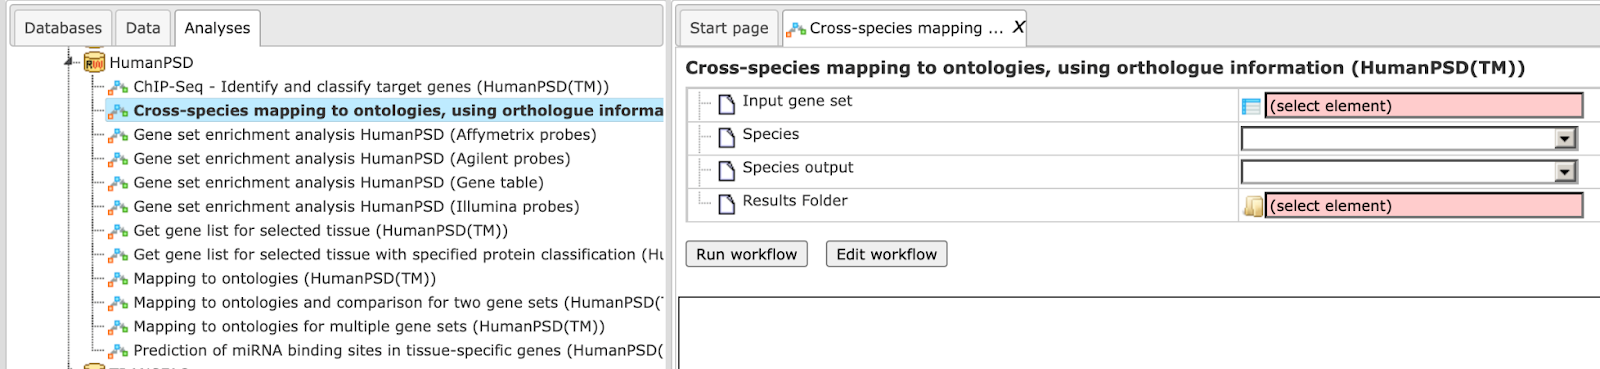The height and width of the screenshot is (369, 1600).
Task: Click the icon for Mapping to ontologies and comparison
Action: [118, 303]
